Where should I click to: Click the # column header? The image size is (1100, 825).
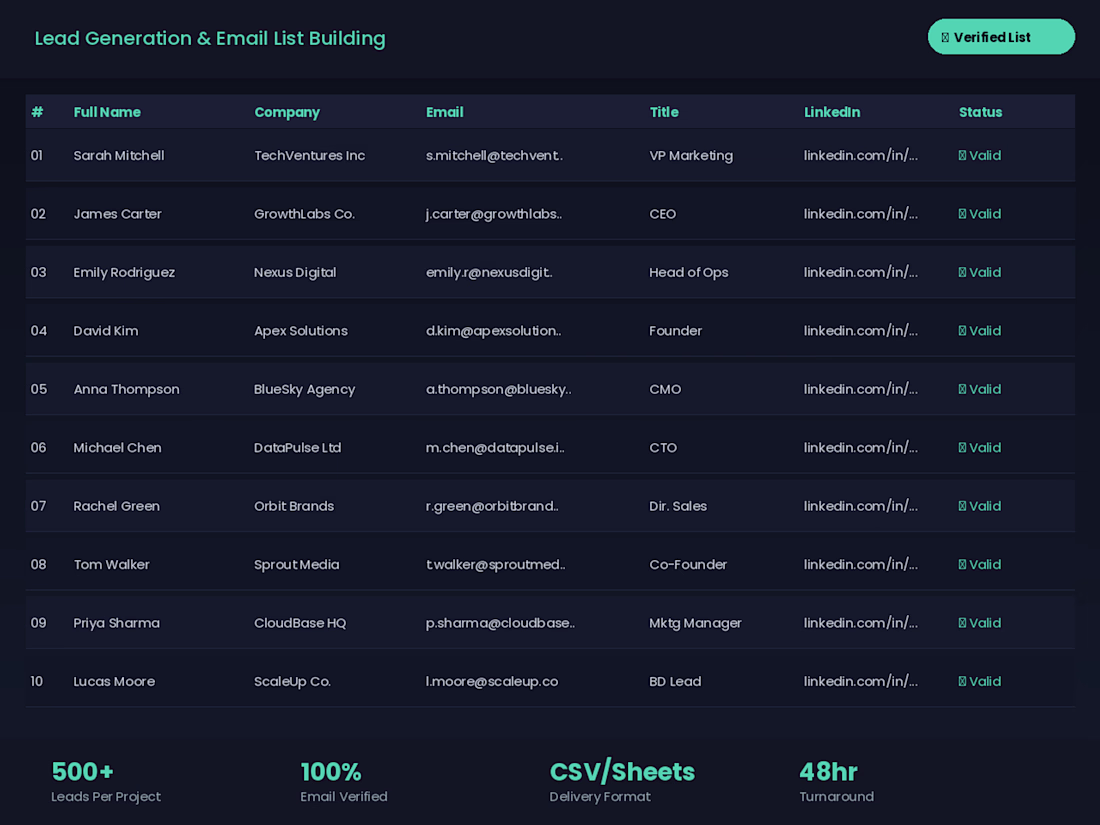(37, 112)
